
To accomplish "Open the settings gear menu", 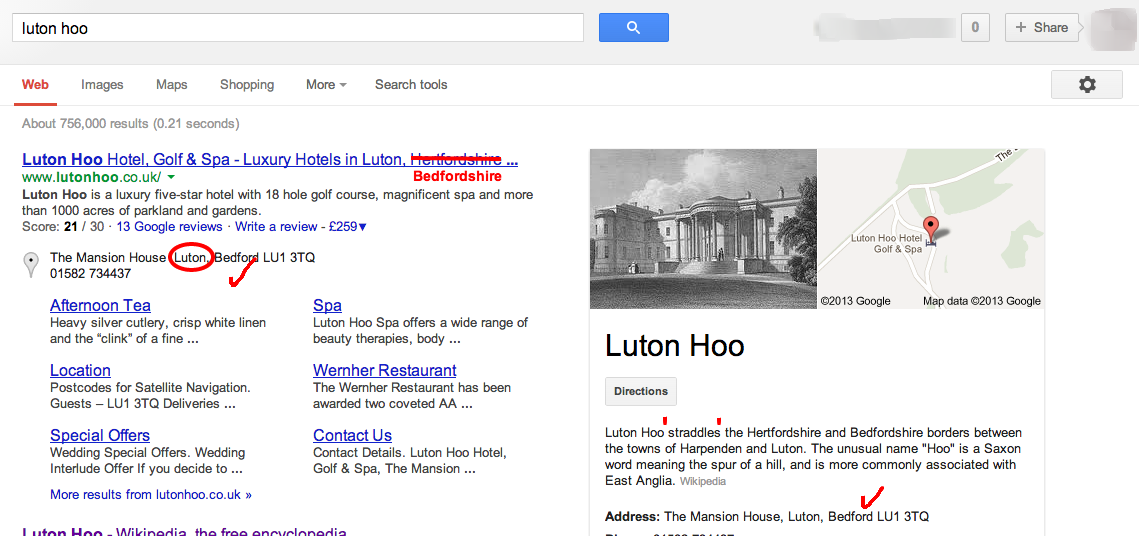I will click(1086, 85).
